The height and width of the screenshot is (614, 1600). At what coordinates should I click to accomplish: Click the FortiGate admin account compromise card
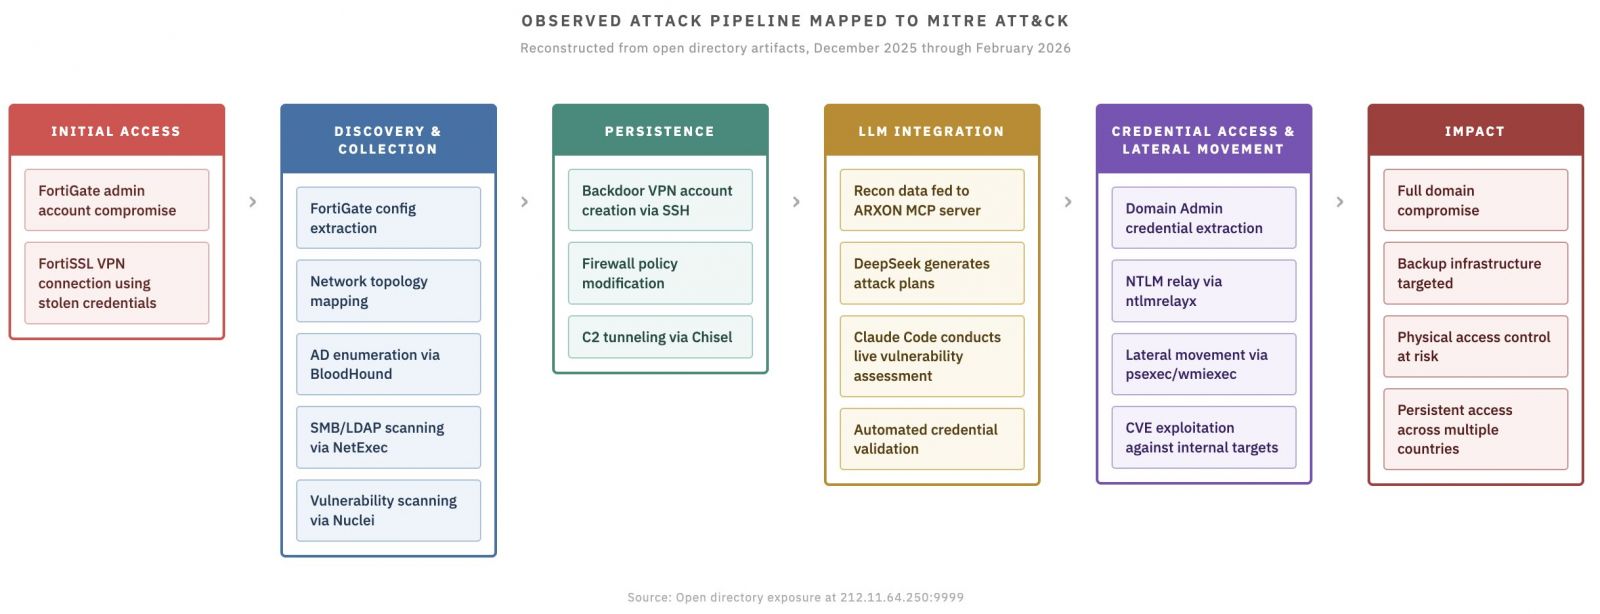click(116, 200)
